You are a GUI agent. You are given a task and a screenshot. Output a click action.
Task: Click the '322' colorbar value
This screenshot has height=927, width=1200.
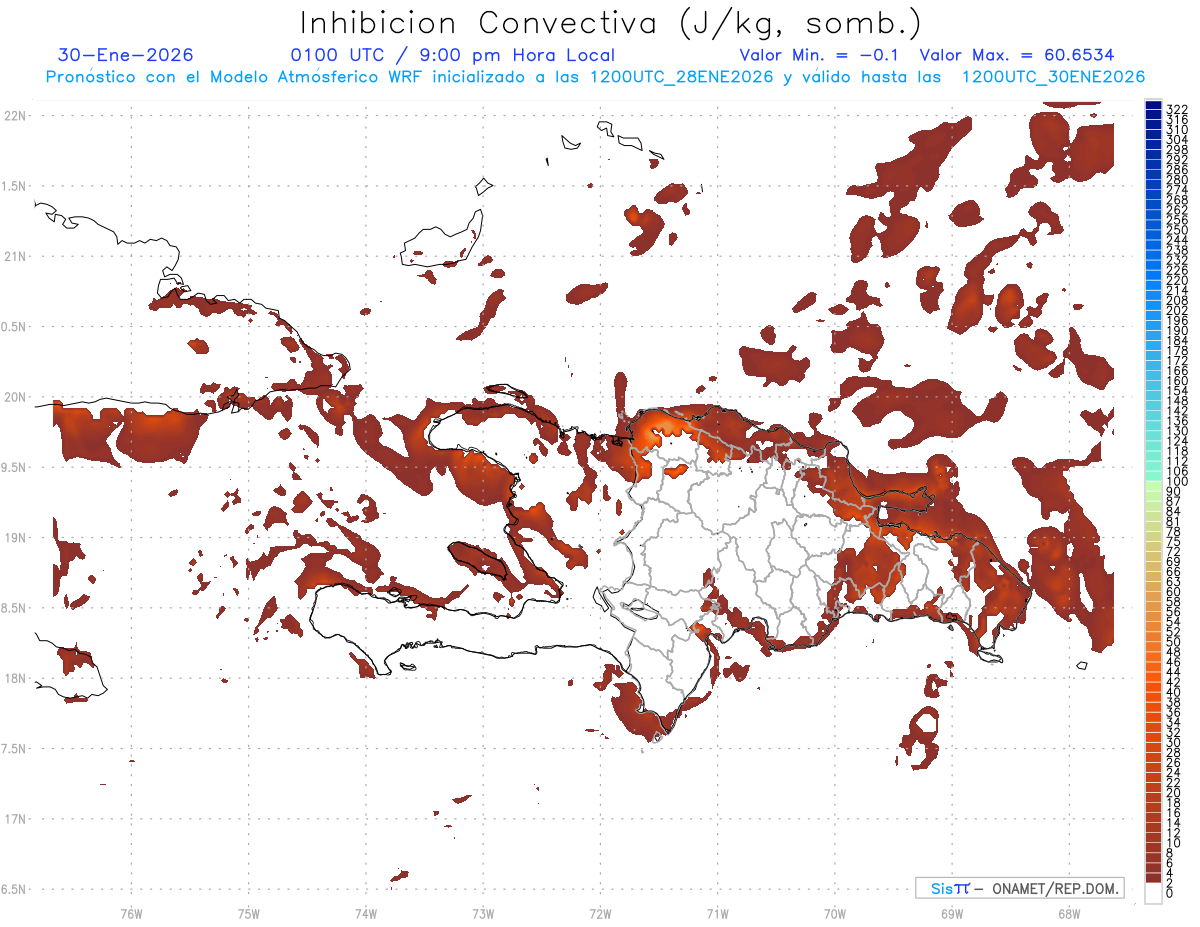pyautogui.click(x=1177, y=109)
